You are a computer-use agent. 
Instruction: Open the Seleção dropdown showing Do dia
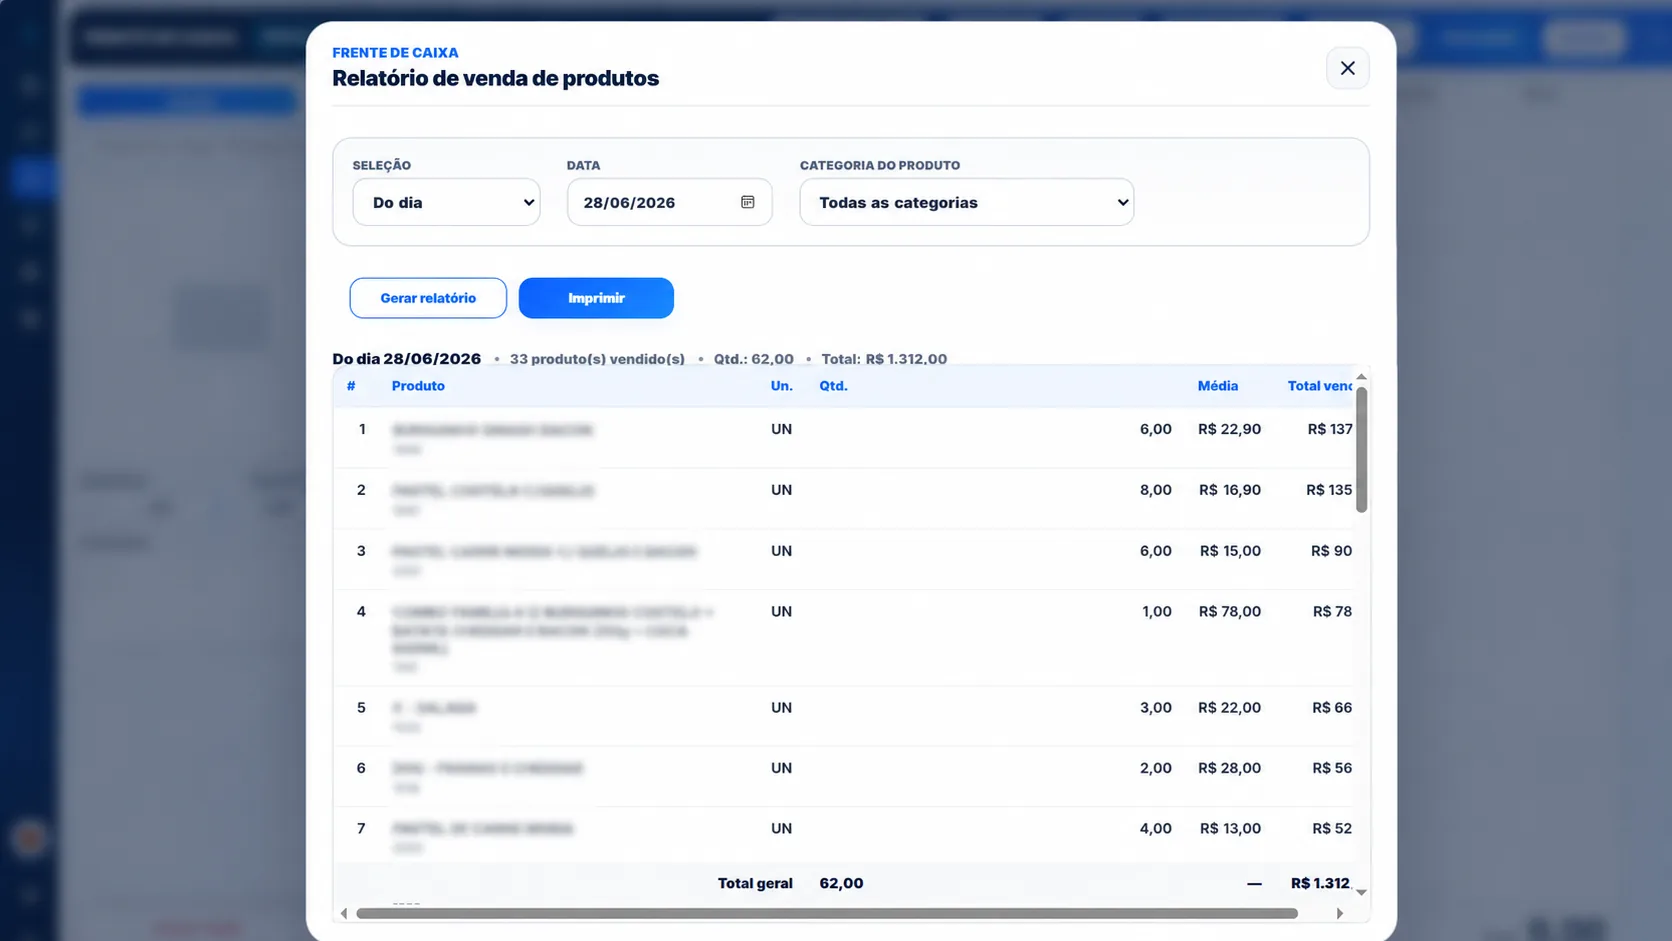pyautogui.click(x=446, y=202)
